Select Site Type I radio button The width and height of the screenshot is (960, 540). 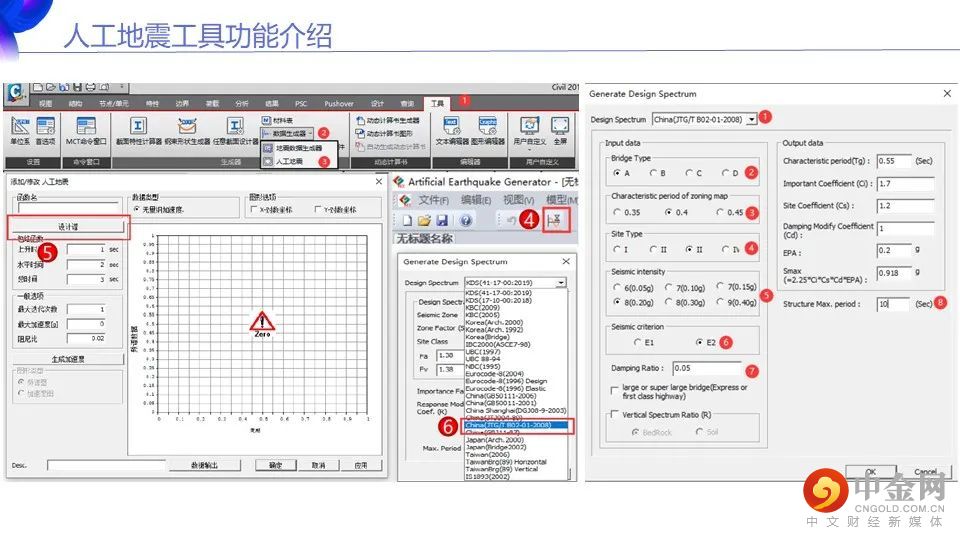click(617, 249)
